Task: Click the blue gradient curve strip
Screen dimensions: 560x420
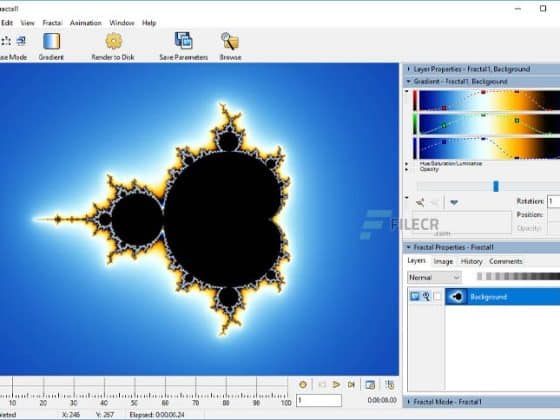Action: coord(489,148)
